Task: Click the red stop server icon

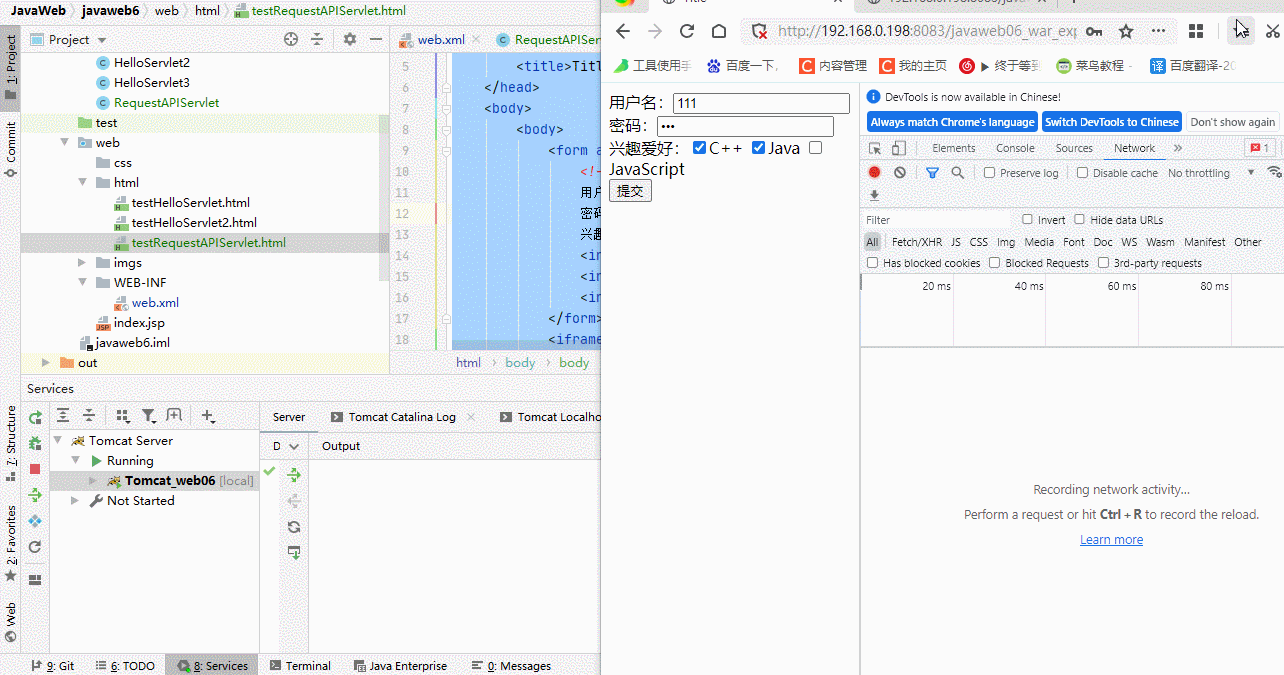Action: [35, 469]
